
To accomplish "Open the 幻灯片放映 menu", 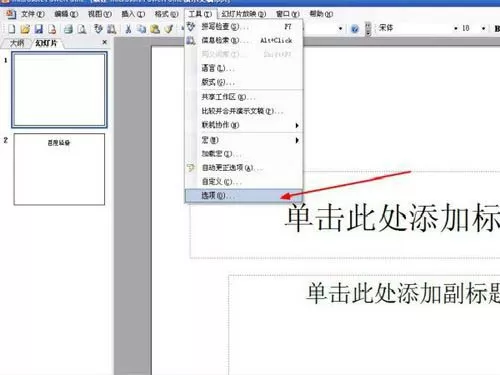I will coord(243,14).
